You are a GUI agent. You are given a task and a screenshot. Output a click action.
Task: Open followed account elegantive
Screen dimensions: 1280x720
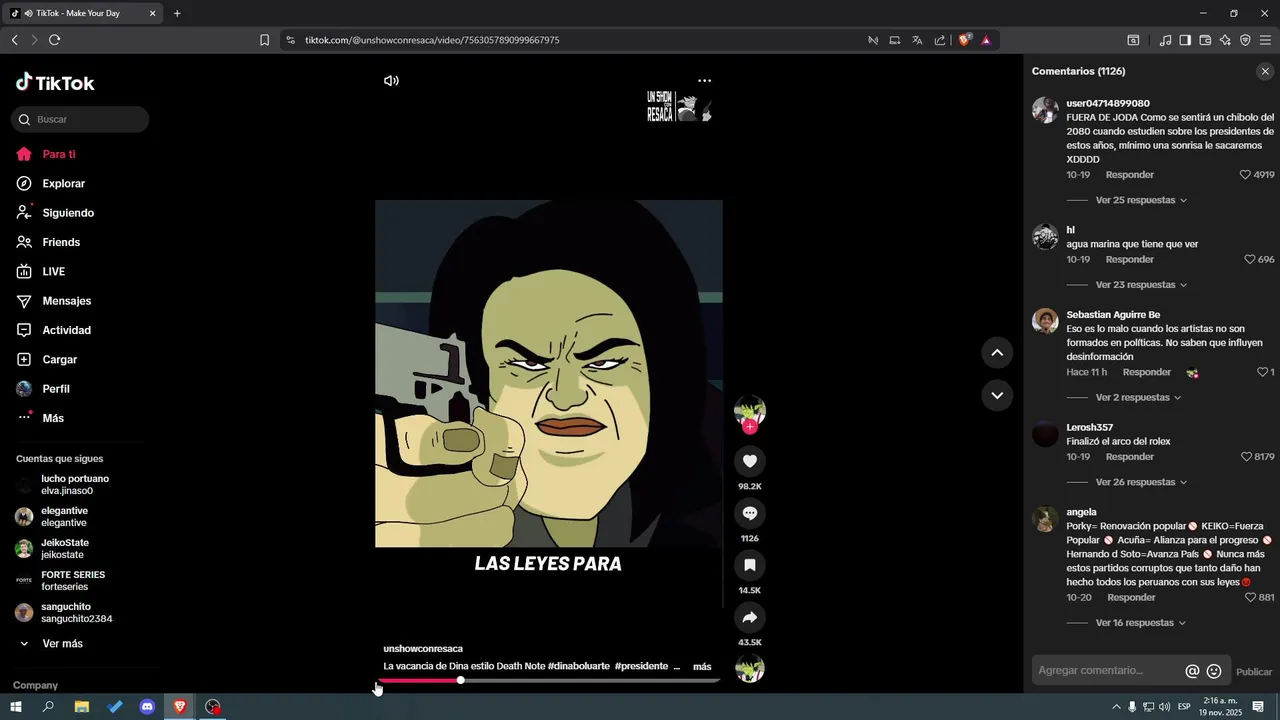[x=65, y=517]
